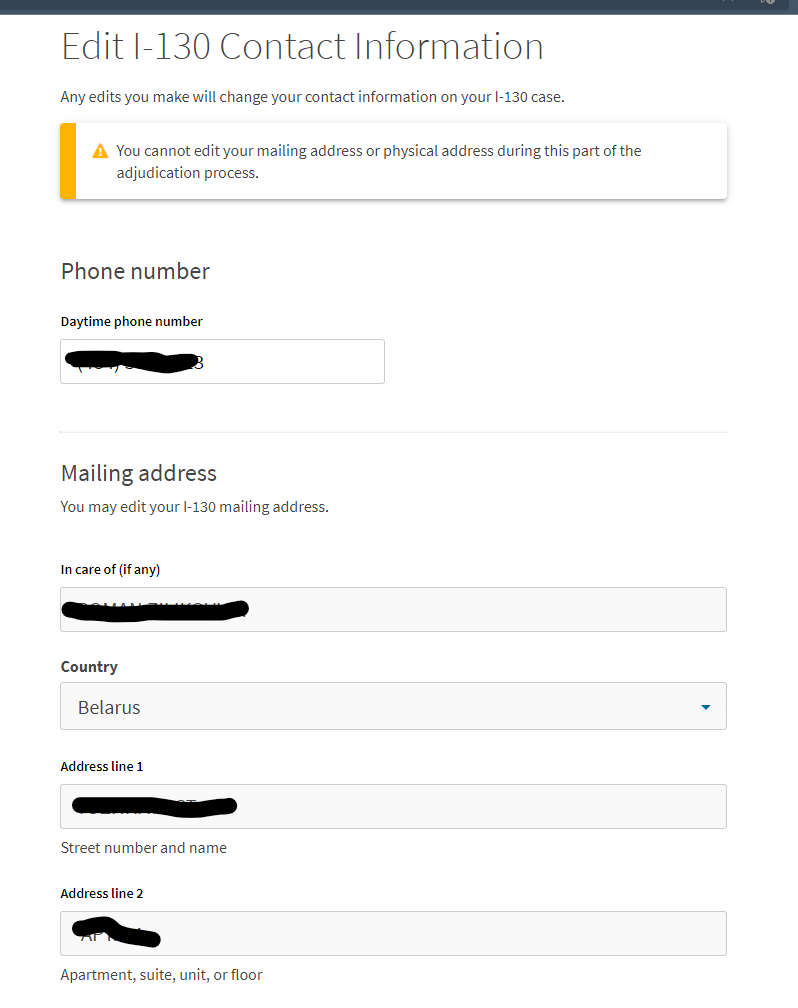Click the Daytime phone number label
Screen dimensions: 798x1008
(x=132, y=321)
